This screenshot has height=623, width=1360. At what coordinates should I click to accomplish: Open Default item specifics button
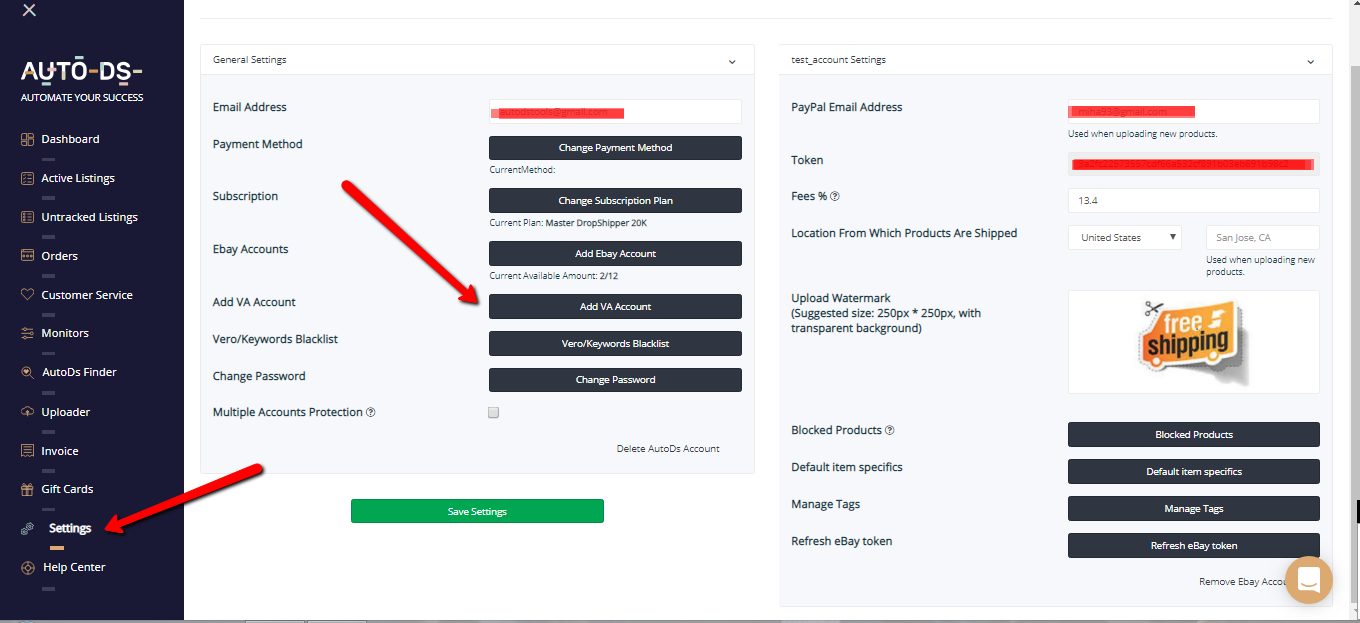point(1194,472)
